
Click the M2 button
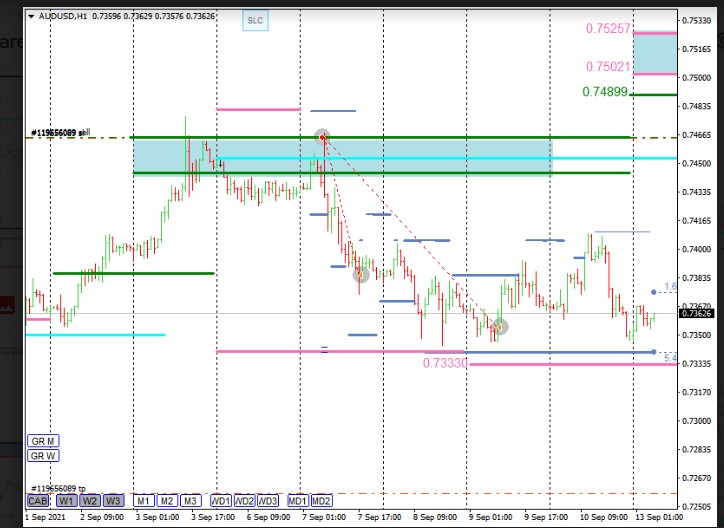pyautogui.click(x=167, y=500)
